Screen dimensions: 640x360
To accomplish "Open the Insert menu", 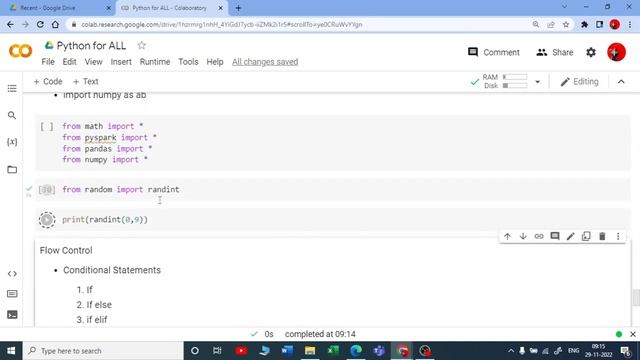I will (x=121, y=62).
